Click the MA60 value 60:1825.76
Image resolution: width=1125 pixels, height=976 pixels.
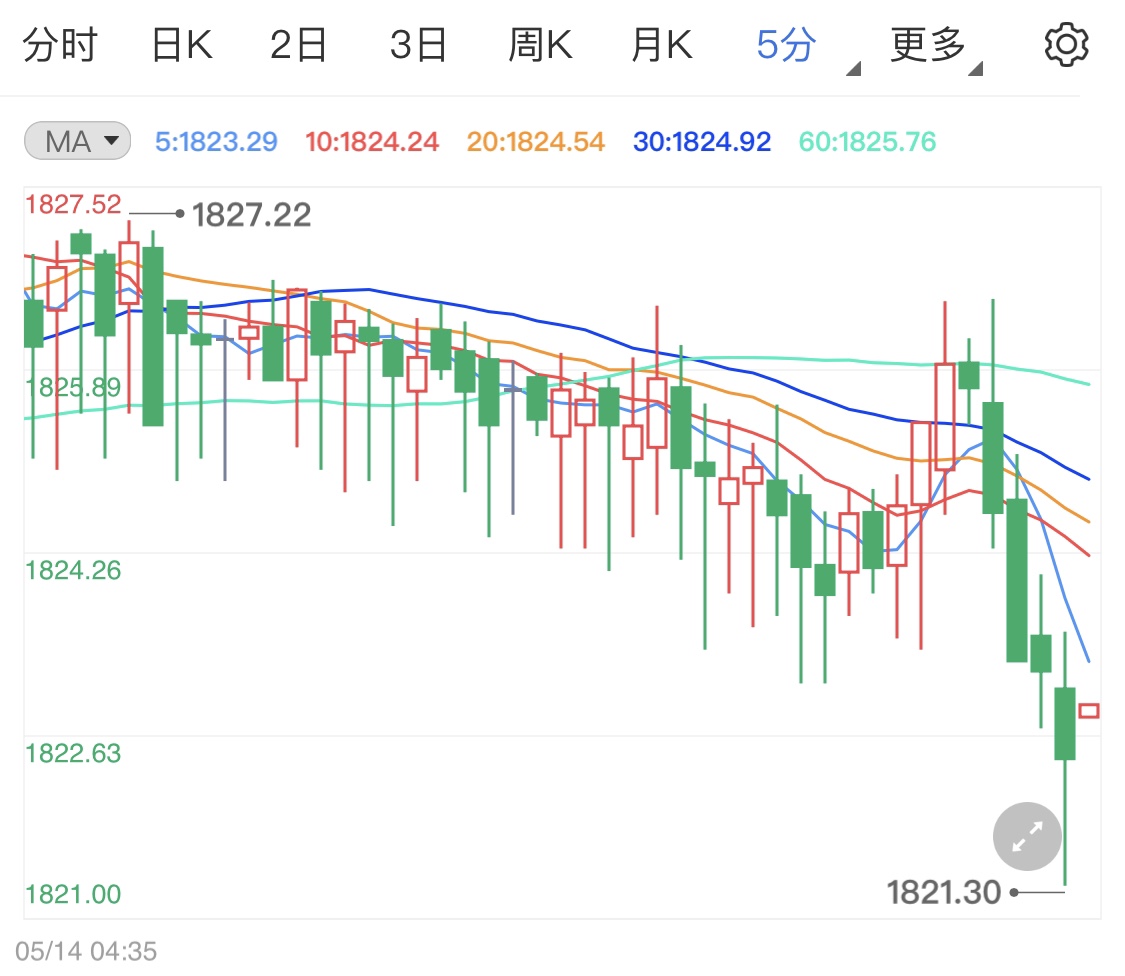(x=867, y=141)
